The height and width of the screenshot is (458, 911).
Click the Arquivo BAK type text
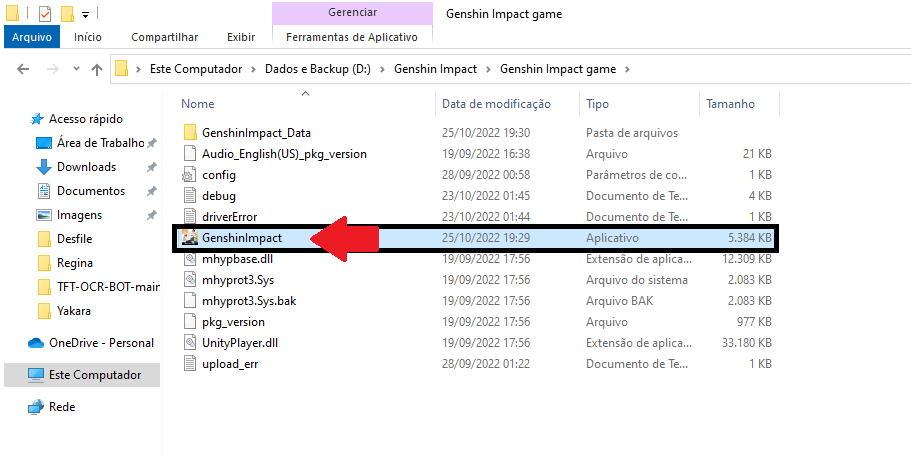[619, 301]
